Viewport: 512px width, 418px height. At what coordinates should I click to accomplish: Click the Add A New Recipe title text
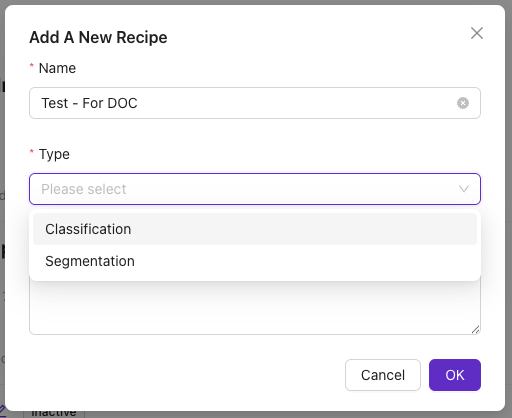coord(98,37)
